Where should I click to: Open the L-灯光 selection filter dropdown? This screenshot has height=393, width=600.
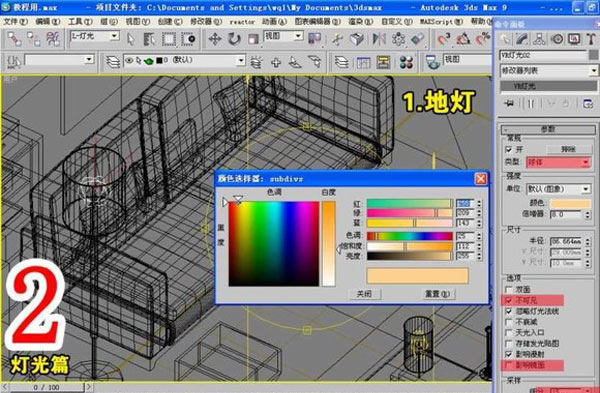pyautogui.click(x=95, y=36)
